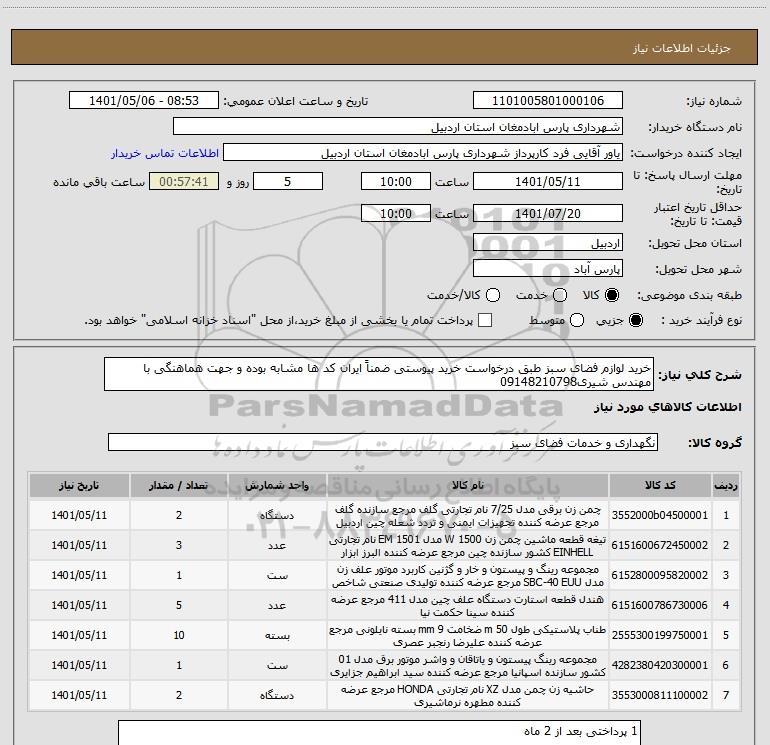Click the طناب پلاستیکی item name

[468, 635]
